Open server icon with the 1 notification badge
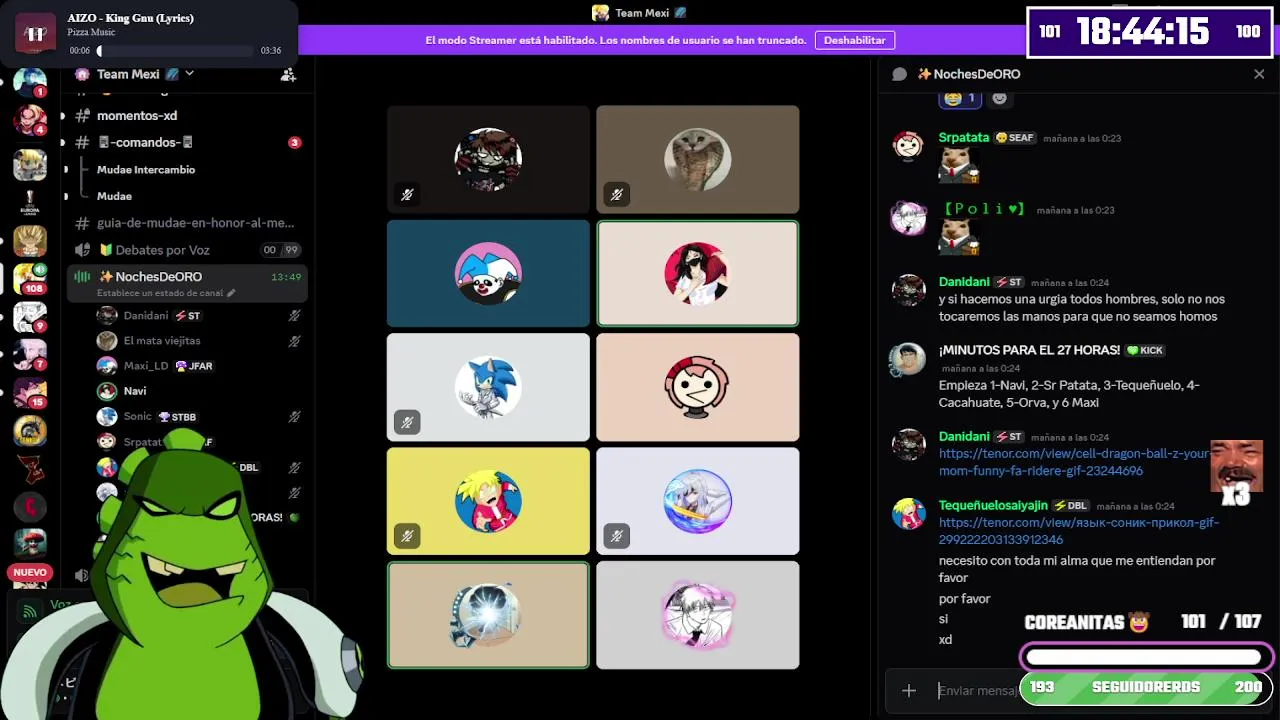The image size is (1280, 720). pyautogui.click(x=29, y=82)
